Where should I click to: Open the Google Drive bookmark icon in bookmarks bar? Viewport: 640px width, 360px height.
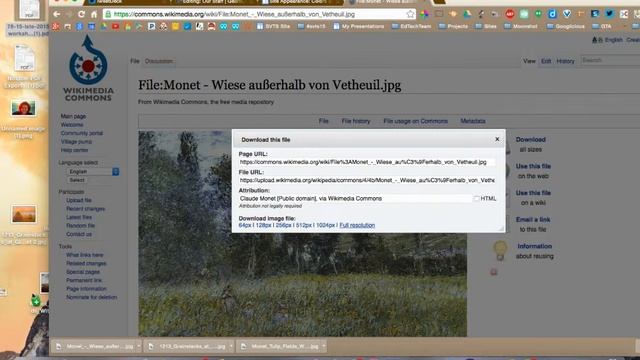tap(104, 27)
